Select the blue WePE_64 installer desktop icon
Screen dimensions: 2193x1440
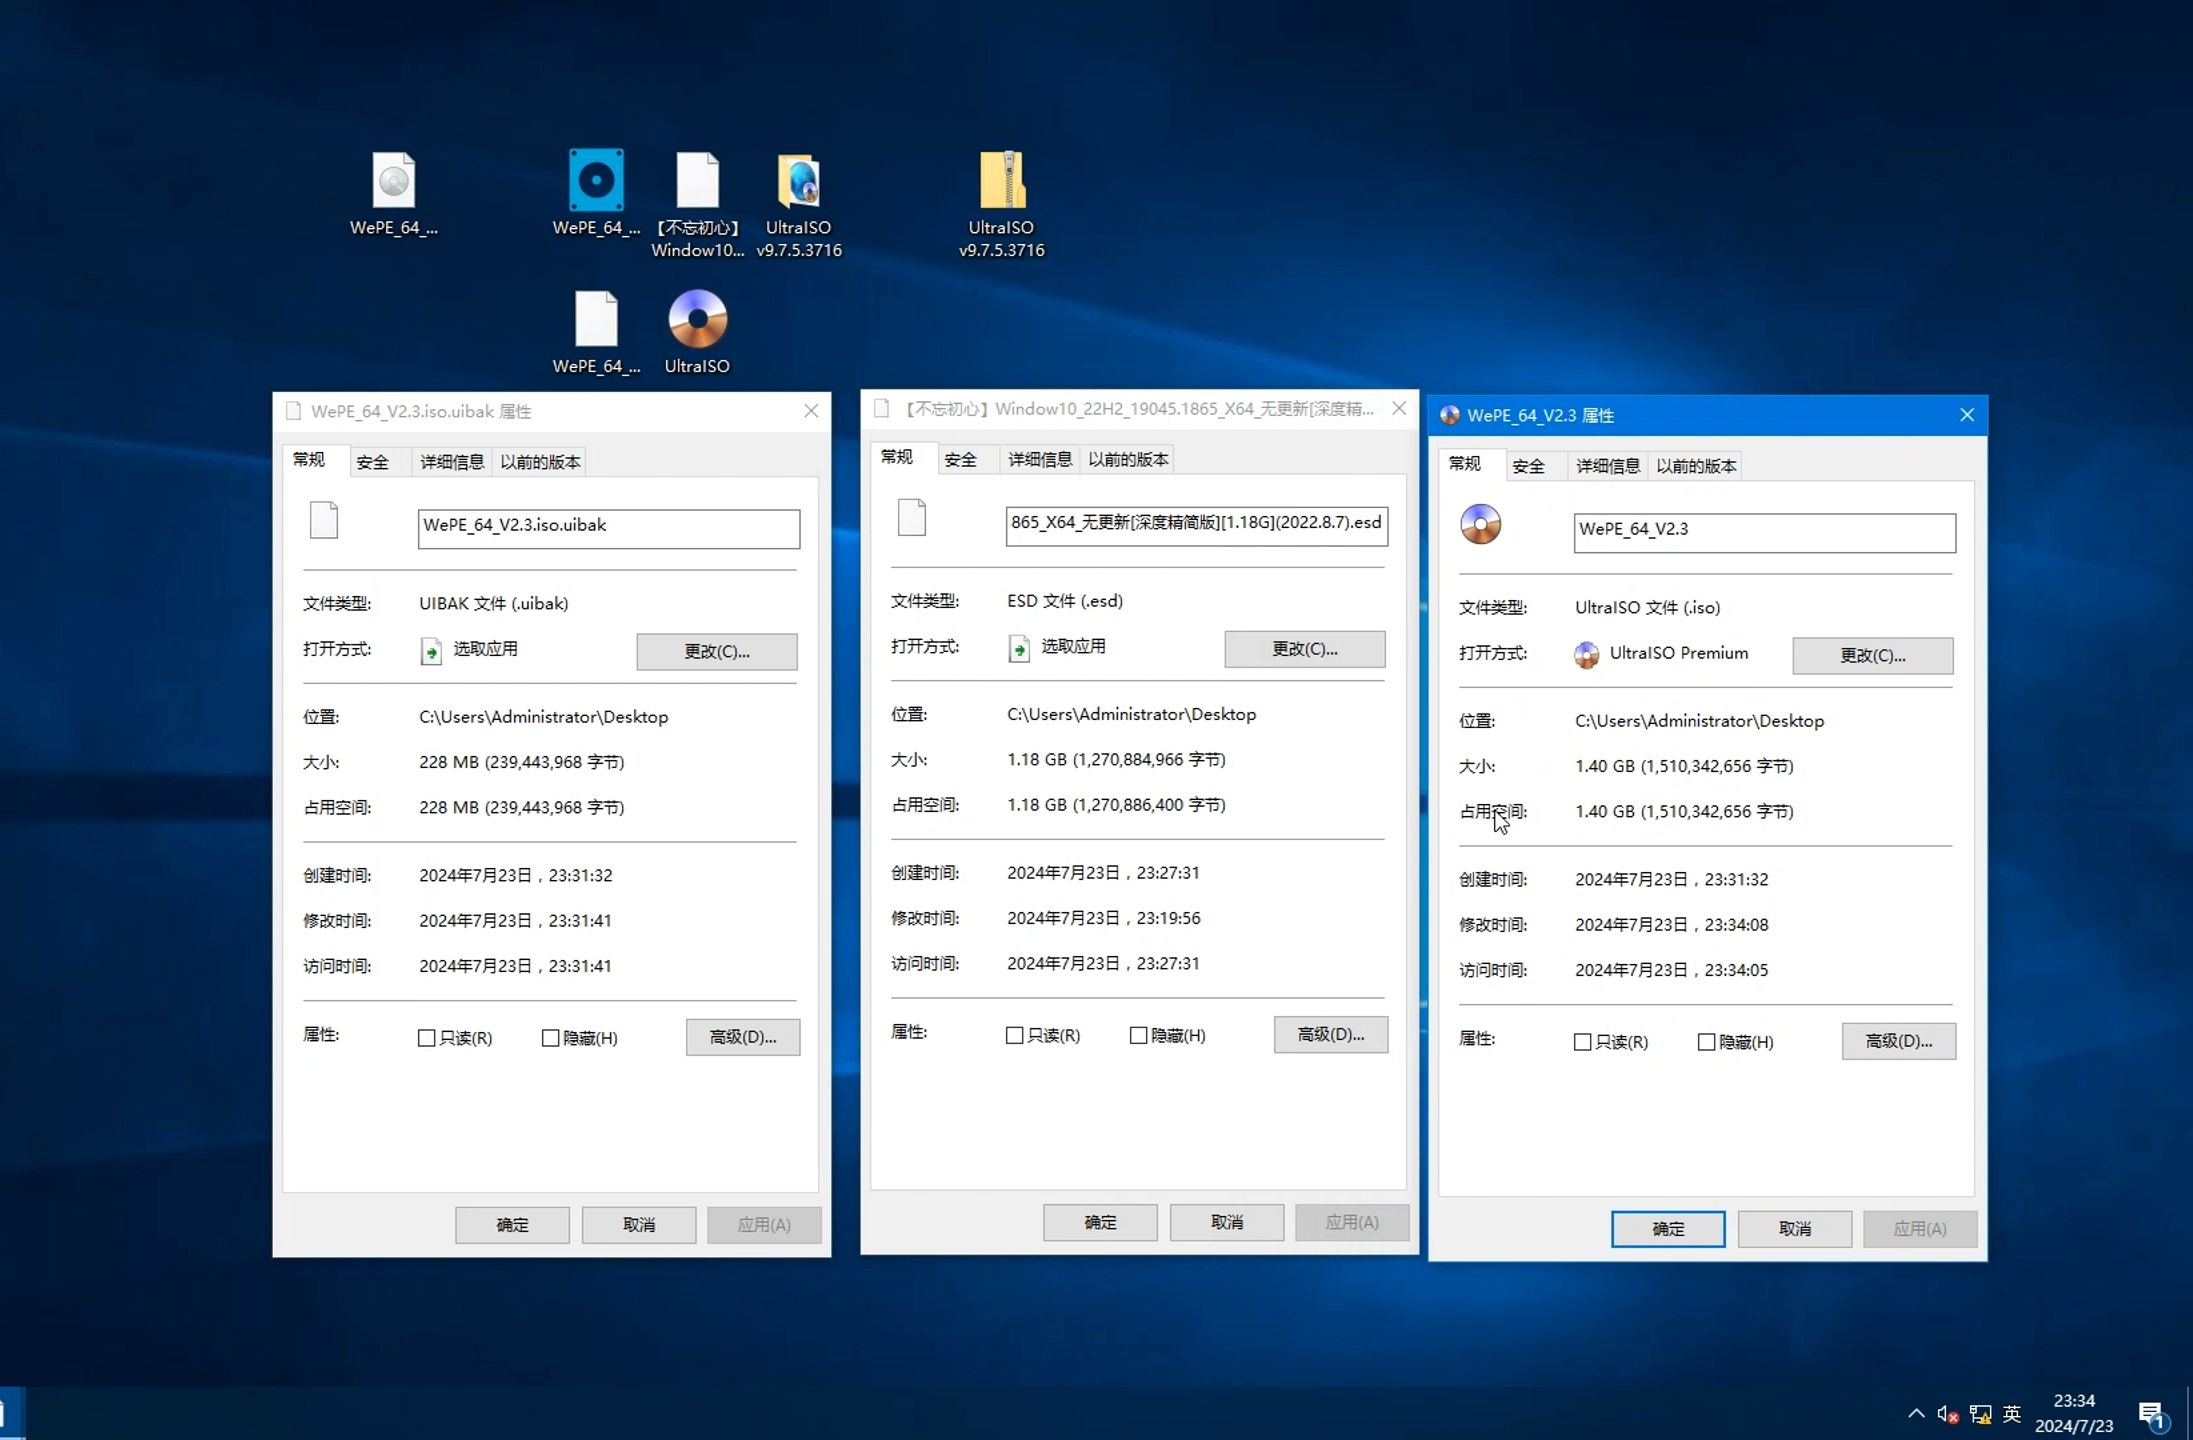click(596, 182)
